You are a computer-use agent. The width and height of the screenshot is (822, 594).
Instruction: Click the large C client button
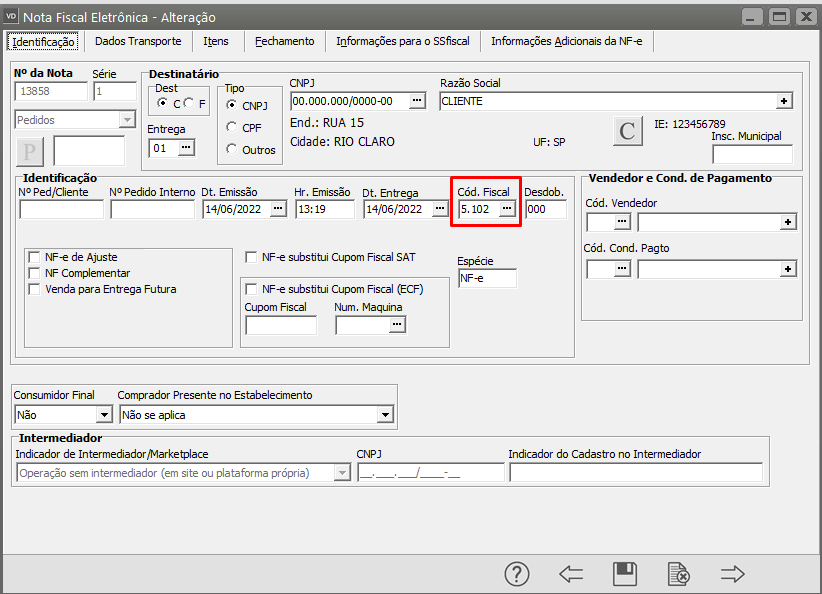pos(628,131)
